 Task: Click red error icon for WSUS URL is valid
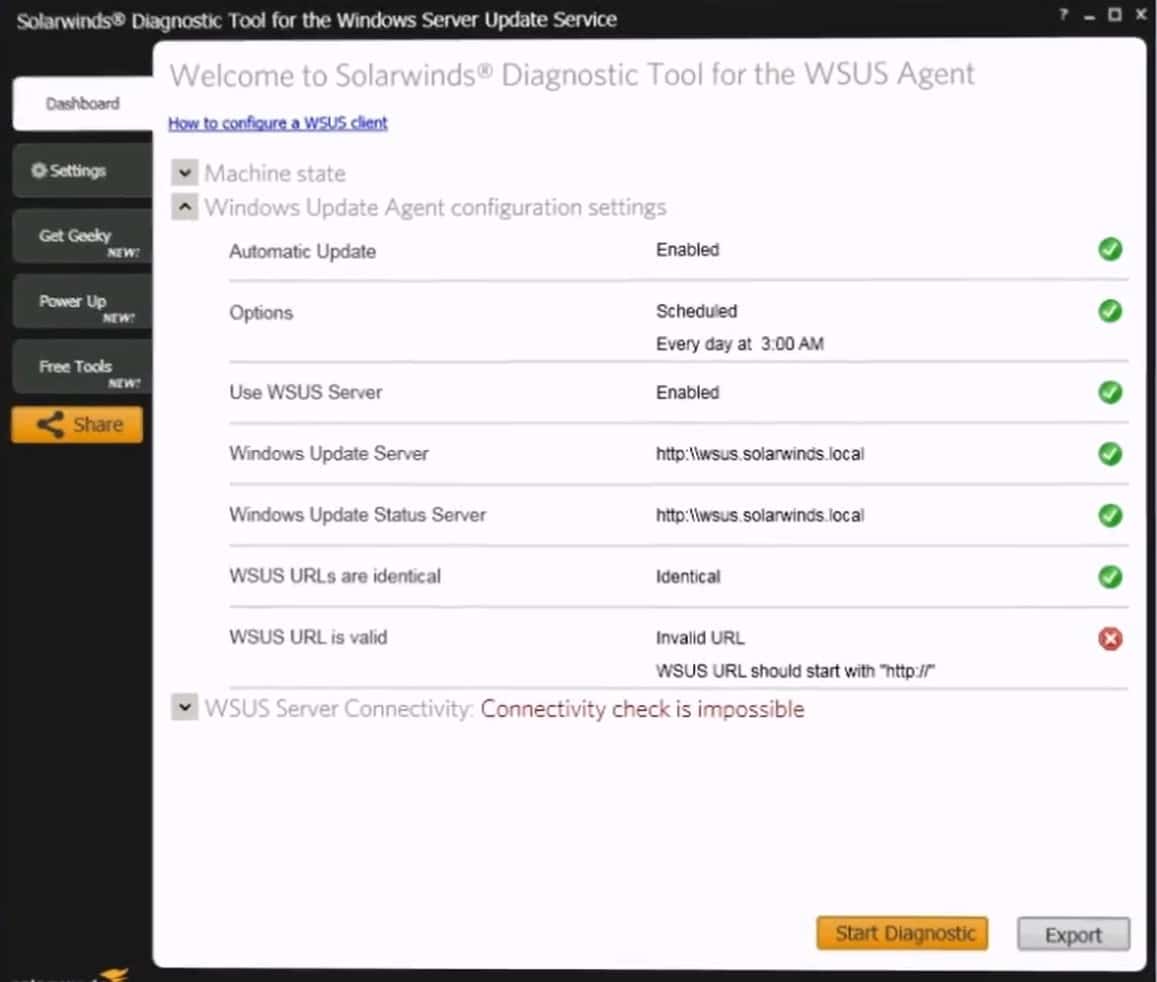tap(1110, 638)
